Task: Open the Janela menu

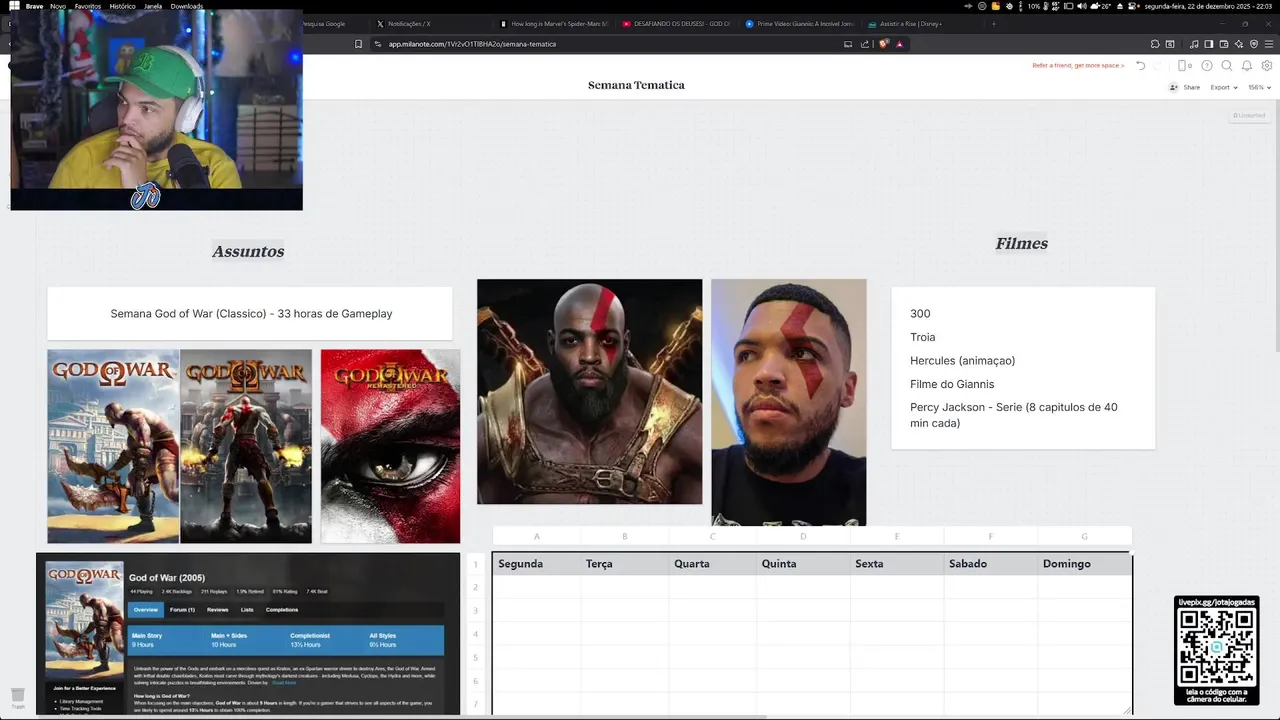Action: pos(153,6)
